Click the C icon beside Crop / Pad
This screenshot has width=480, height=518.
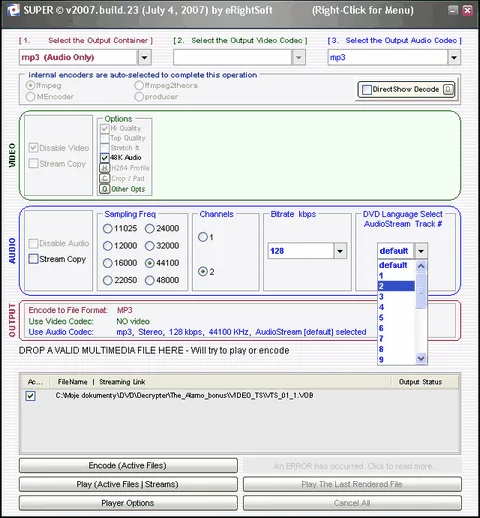tap(105, 178)
